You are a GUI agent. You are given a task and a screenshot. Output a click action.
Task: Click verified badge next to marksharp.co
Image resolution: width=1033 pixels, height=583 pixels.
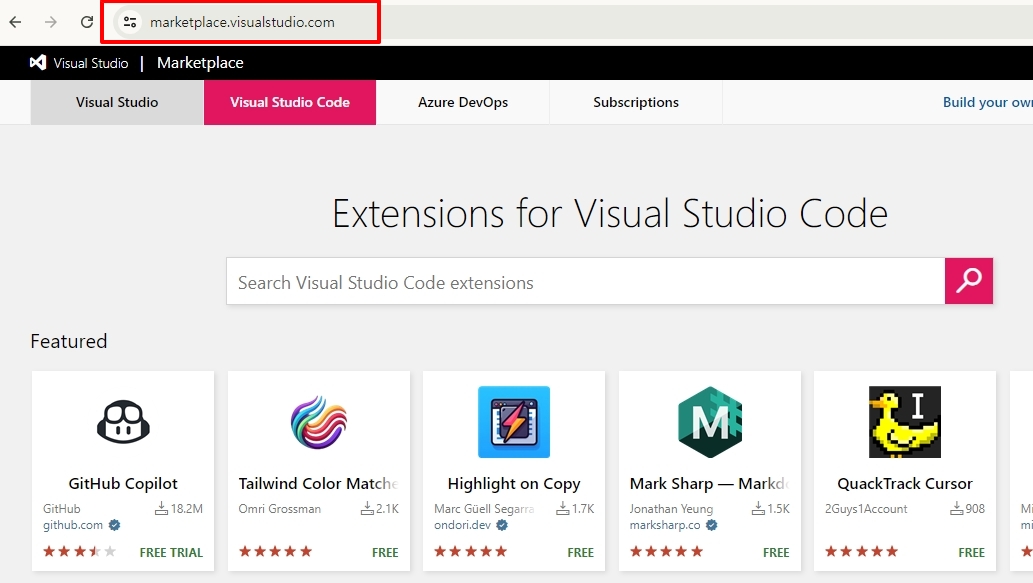[x=712, y=525]
